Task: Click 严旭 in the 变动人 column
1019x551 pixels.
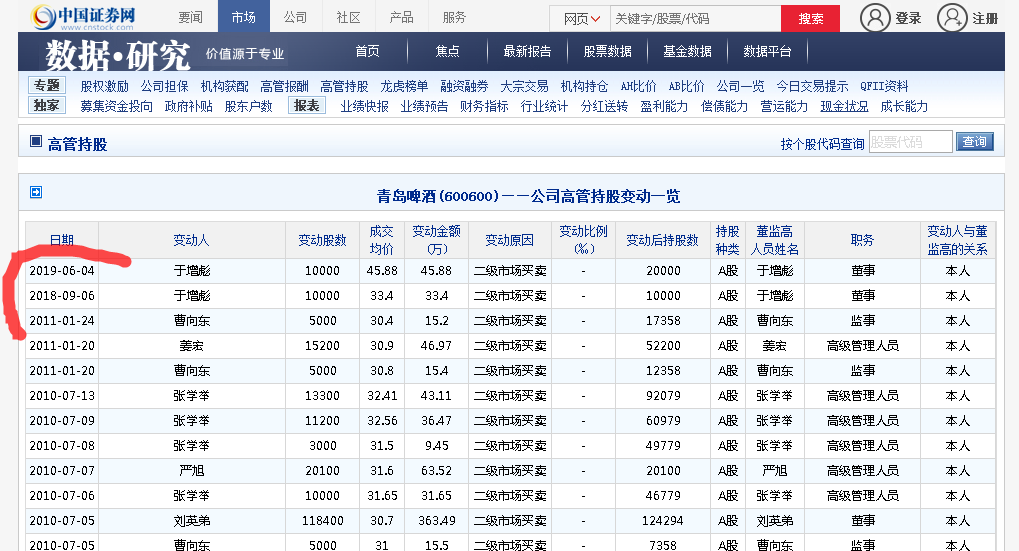Action: (x=192, y=470)
